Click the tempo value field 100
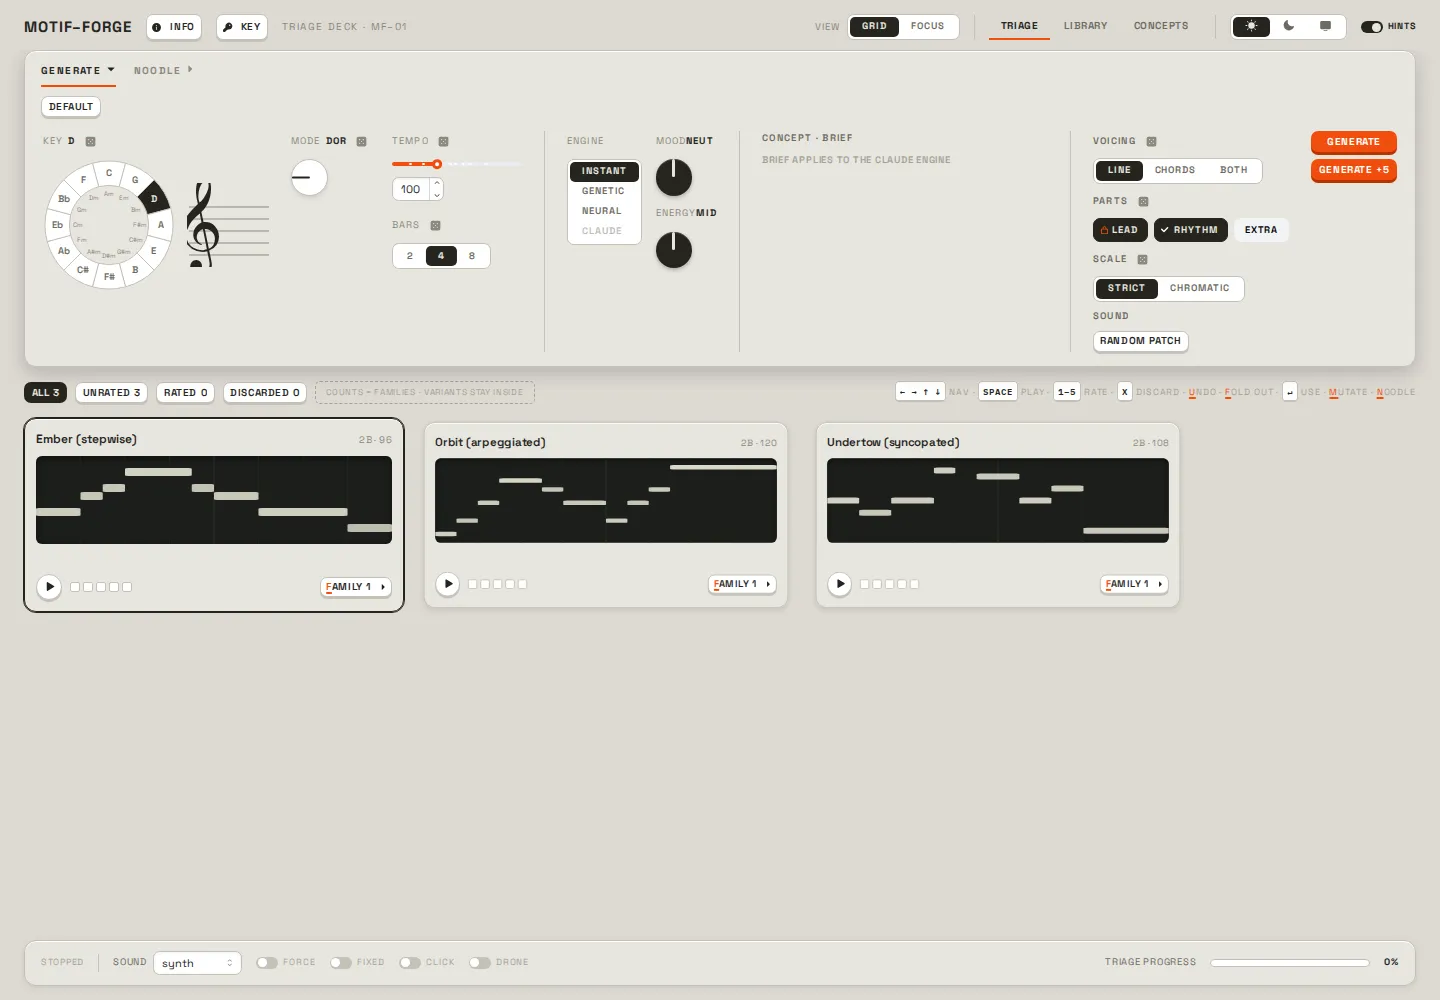Screen dimensions: 1440x1000 411,189
